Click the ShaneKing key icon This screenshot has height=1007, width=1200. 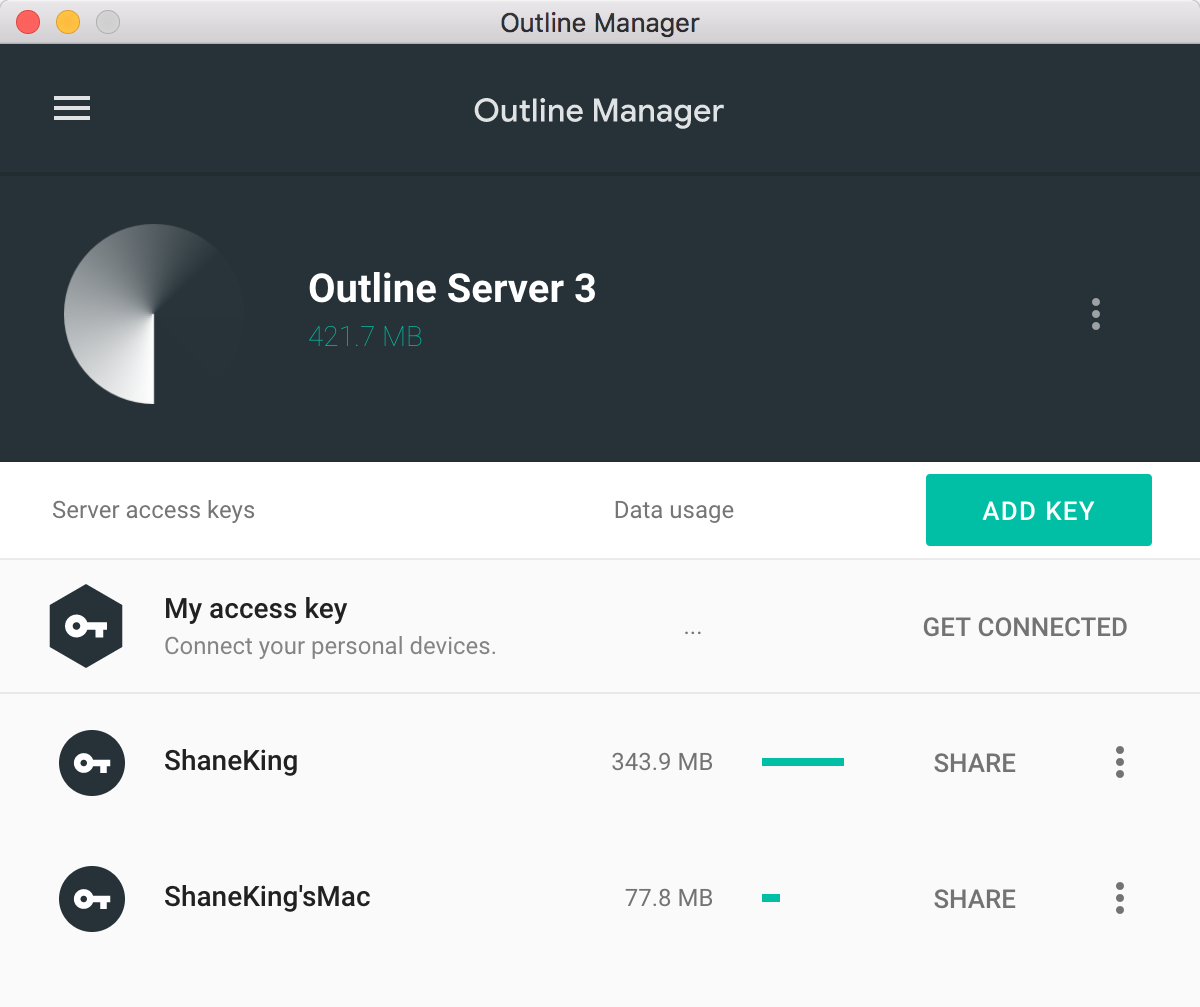92,763
